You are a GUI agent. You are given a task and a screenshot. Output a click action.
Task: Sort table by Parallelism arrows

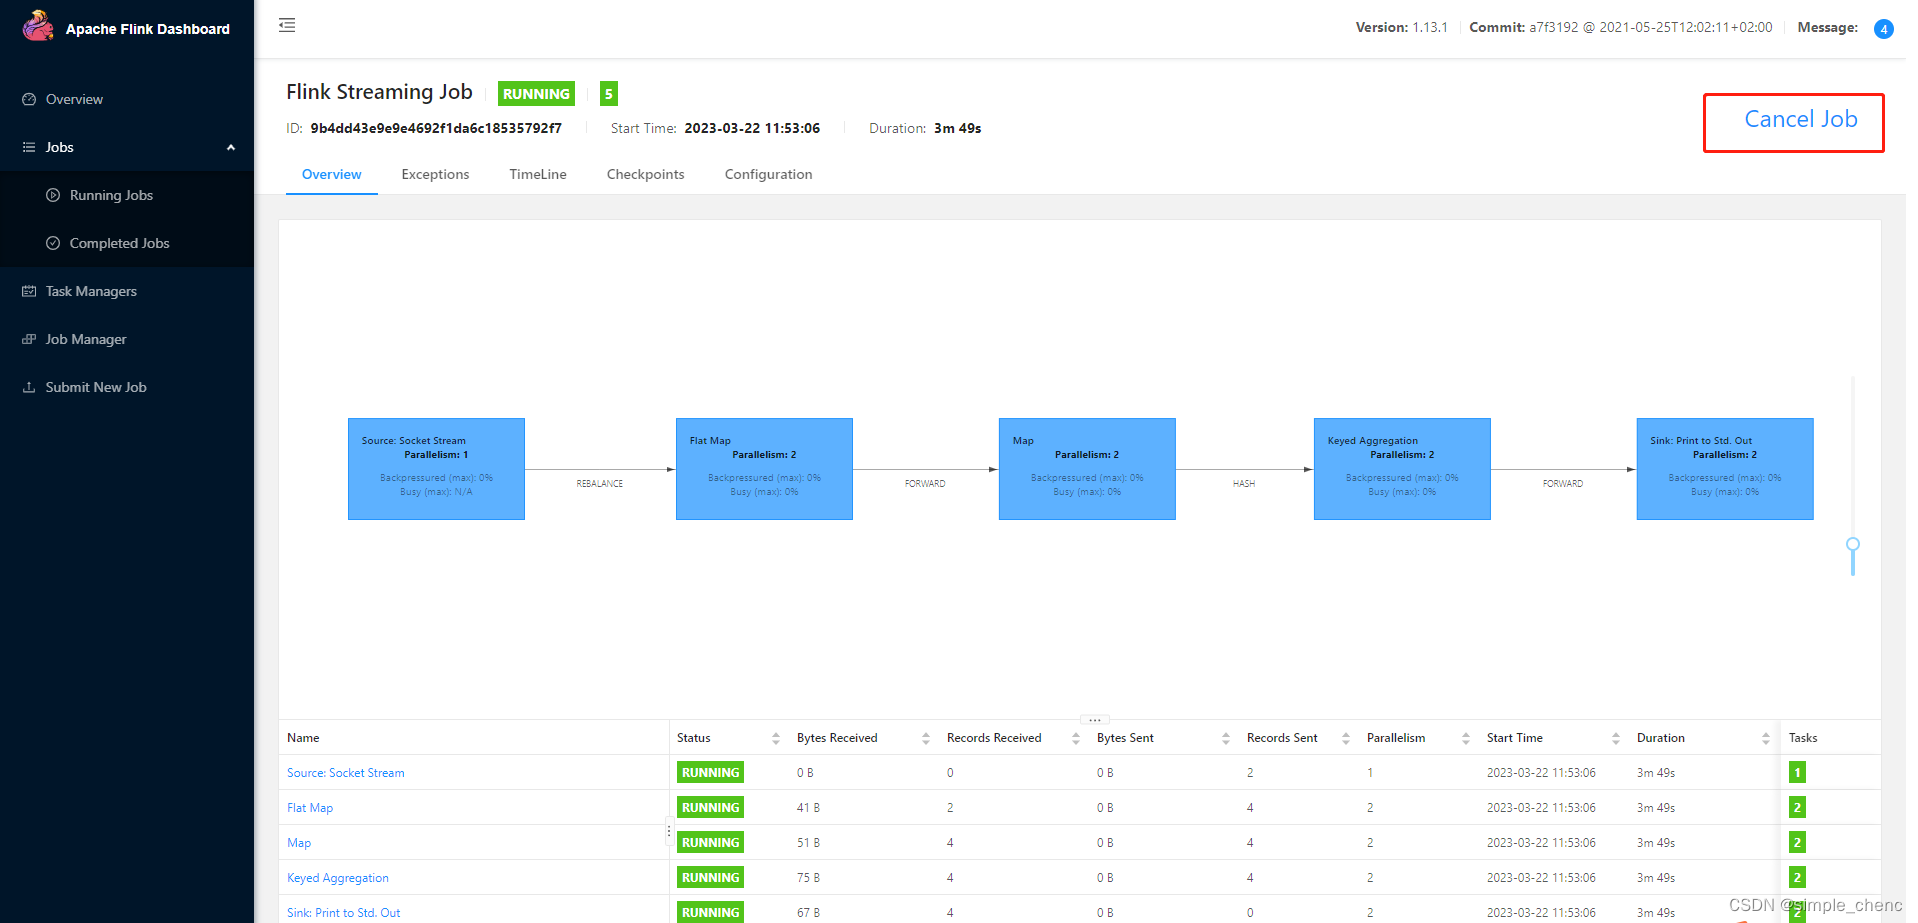(1466, 738)
